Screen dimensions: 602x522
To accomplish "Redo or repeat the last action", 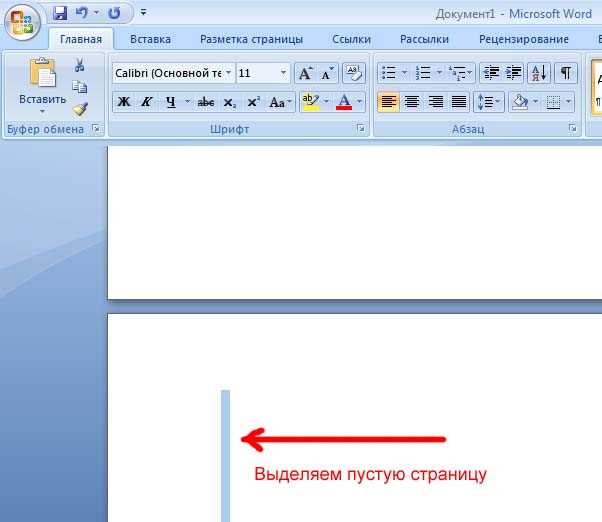I will (114, 13).
